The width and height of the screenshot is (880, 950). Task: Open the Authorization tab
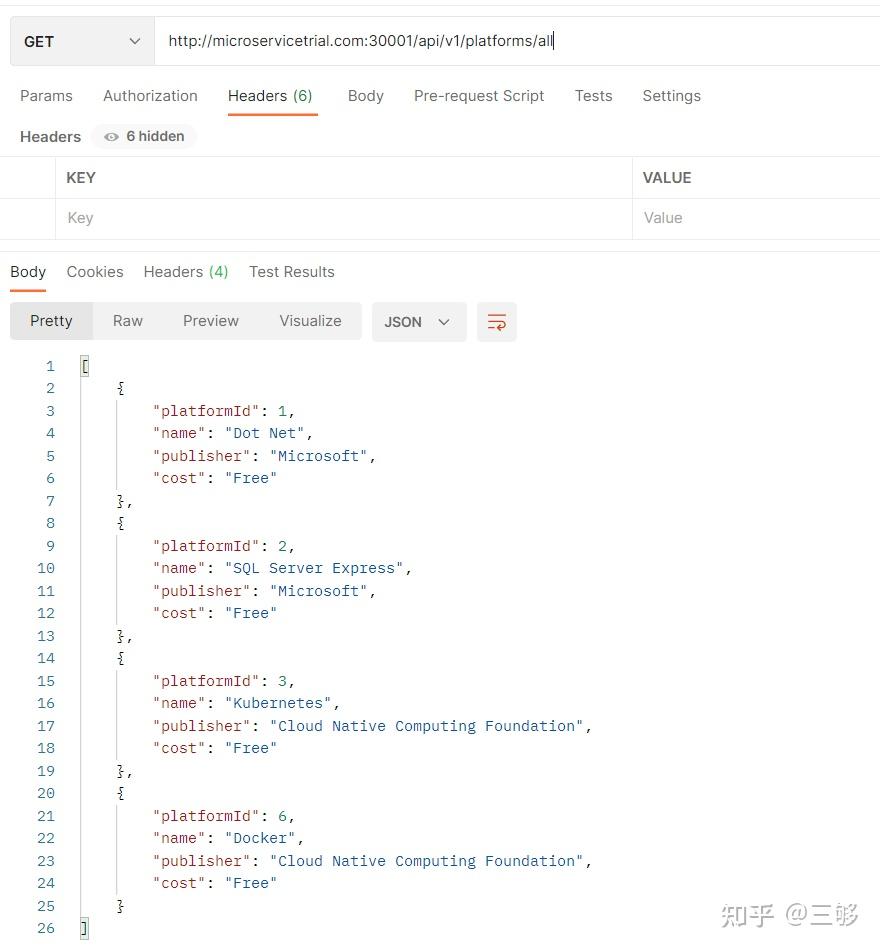[150, 96]
